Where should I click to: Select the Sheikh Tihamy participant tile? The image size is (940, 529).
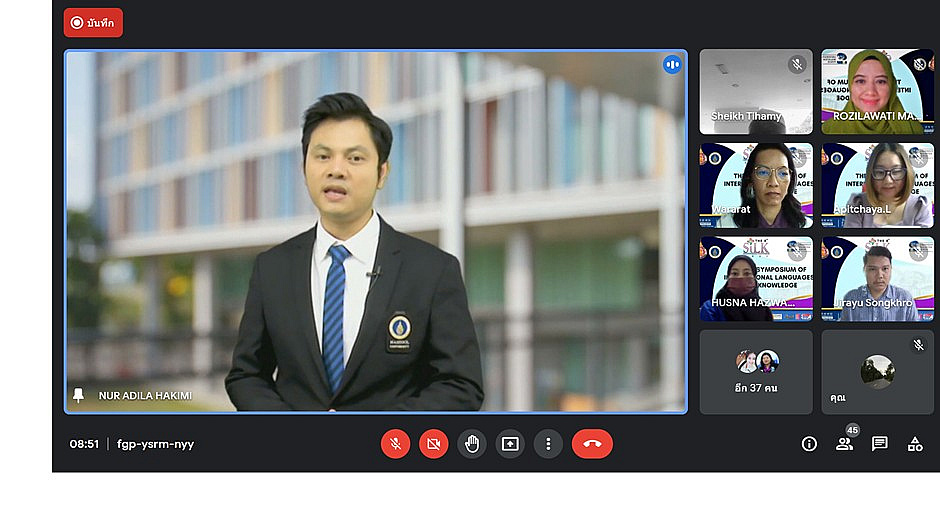(756, 91)
